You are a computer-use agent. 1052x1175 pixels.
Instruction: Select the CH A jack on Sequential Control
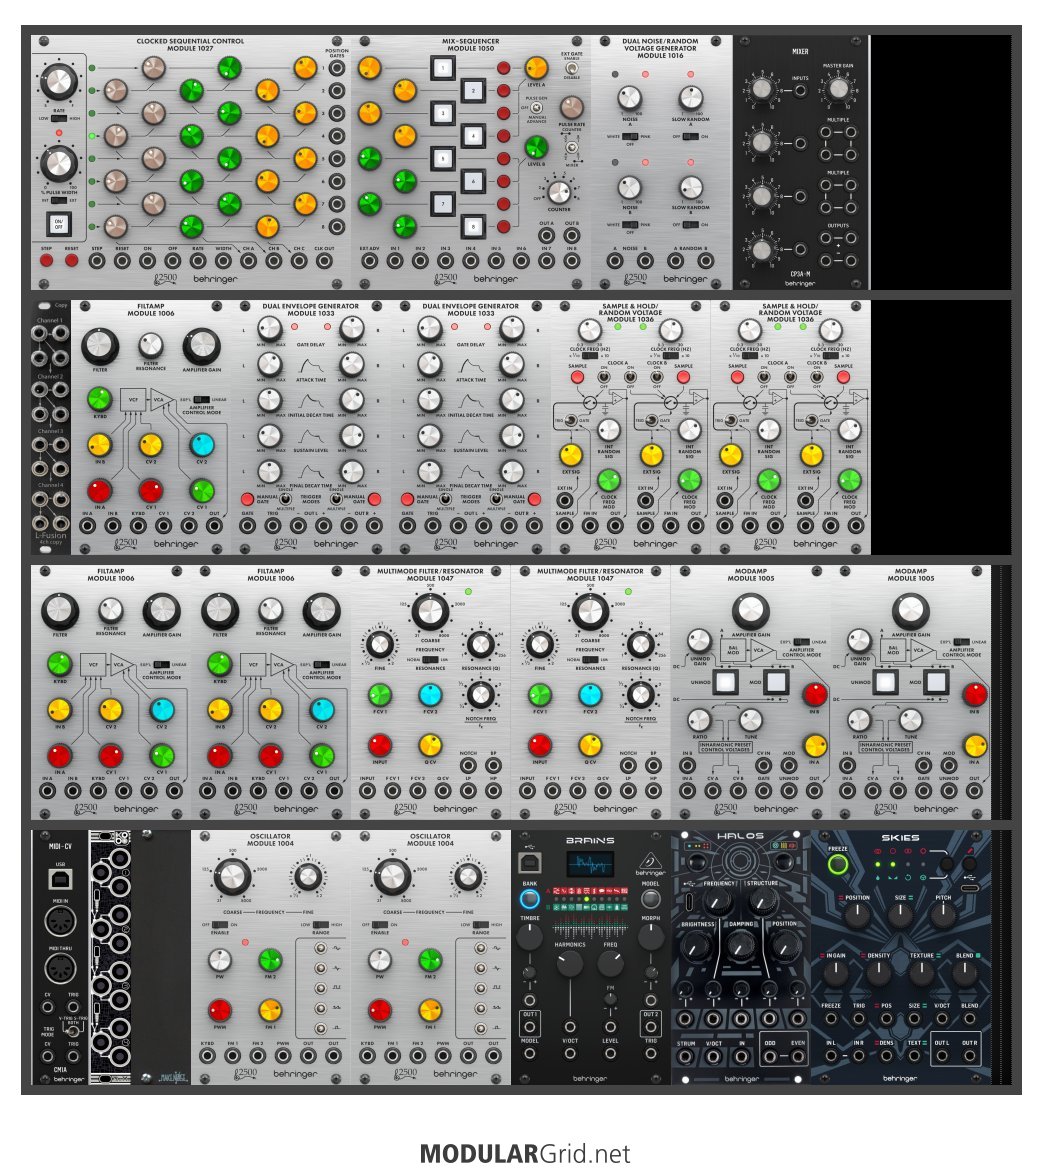tap(249, 261)
